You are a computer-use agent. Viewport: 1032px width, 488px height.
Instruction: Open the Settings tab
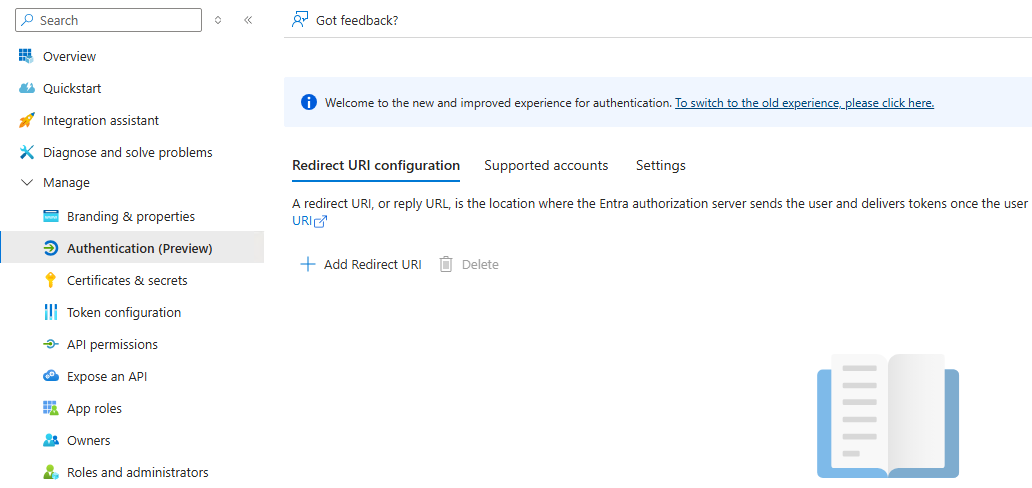(661, 165)
